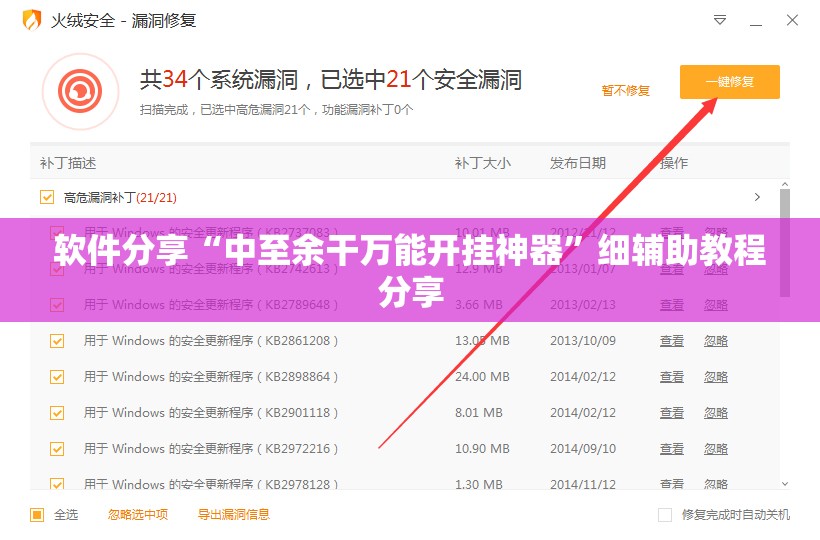
Task: Click 查看 for KB2901118
Action: pos(672,413)
